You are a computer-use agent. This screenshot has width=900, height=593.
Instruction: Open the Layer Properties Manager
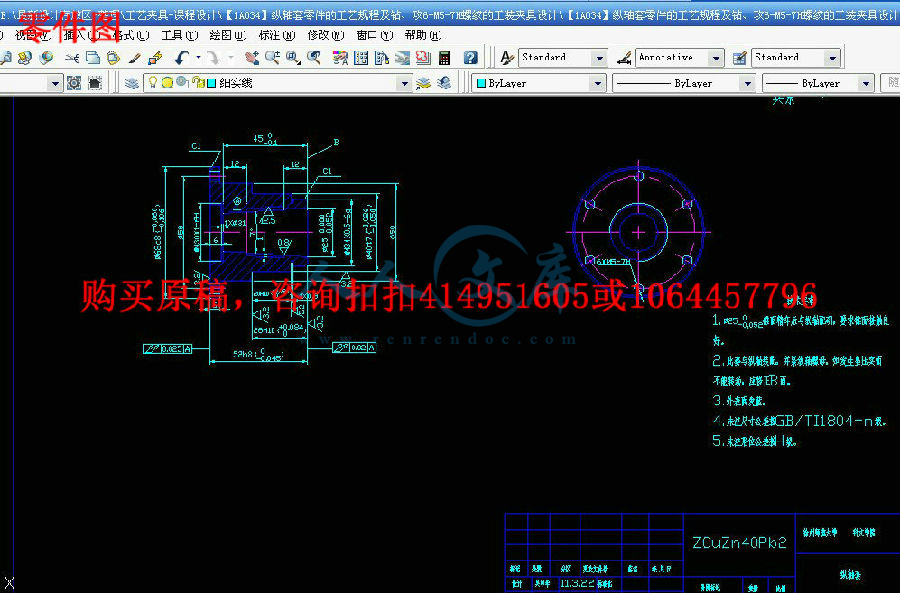click(x=132, y=83)
